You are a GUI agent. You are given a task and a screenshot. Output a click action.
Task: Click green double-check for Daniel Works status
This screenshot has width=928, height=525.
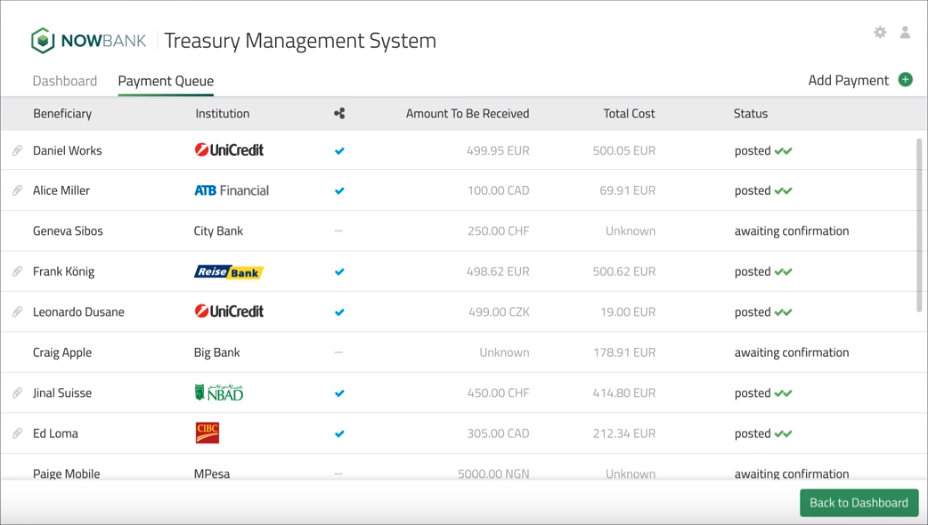pyautogui.click(x=783, y=151)
